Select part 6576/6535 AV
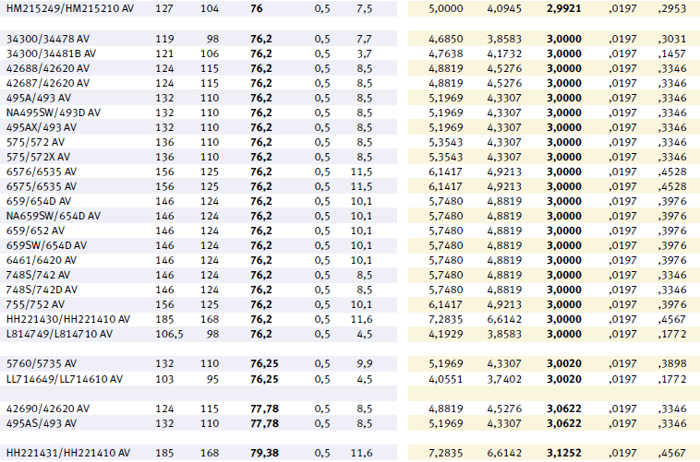 click(x=42, y=171)
